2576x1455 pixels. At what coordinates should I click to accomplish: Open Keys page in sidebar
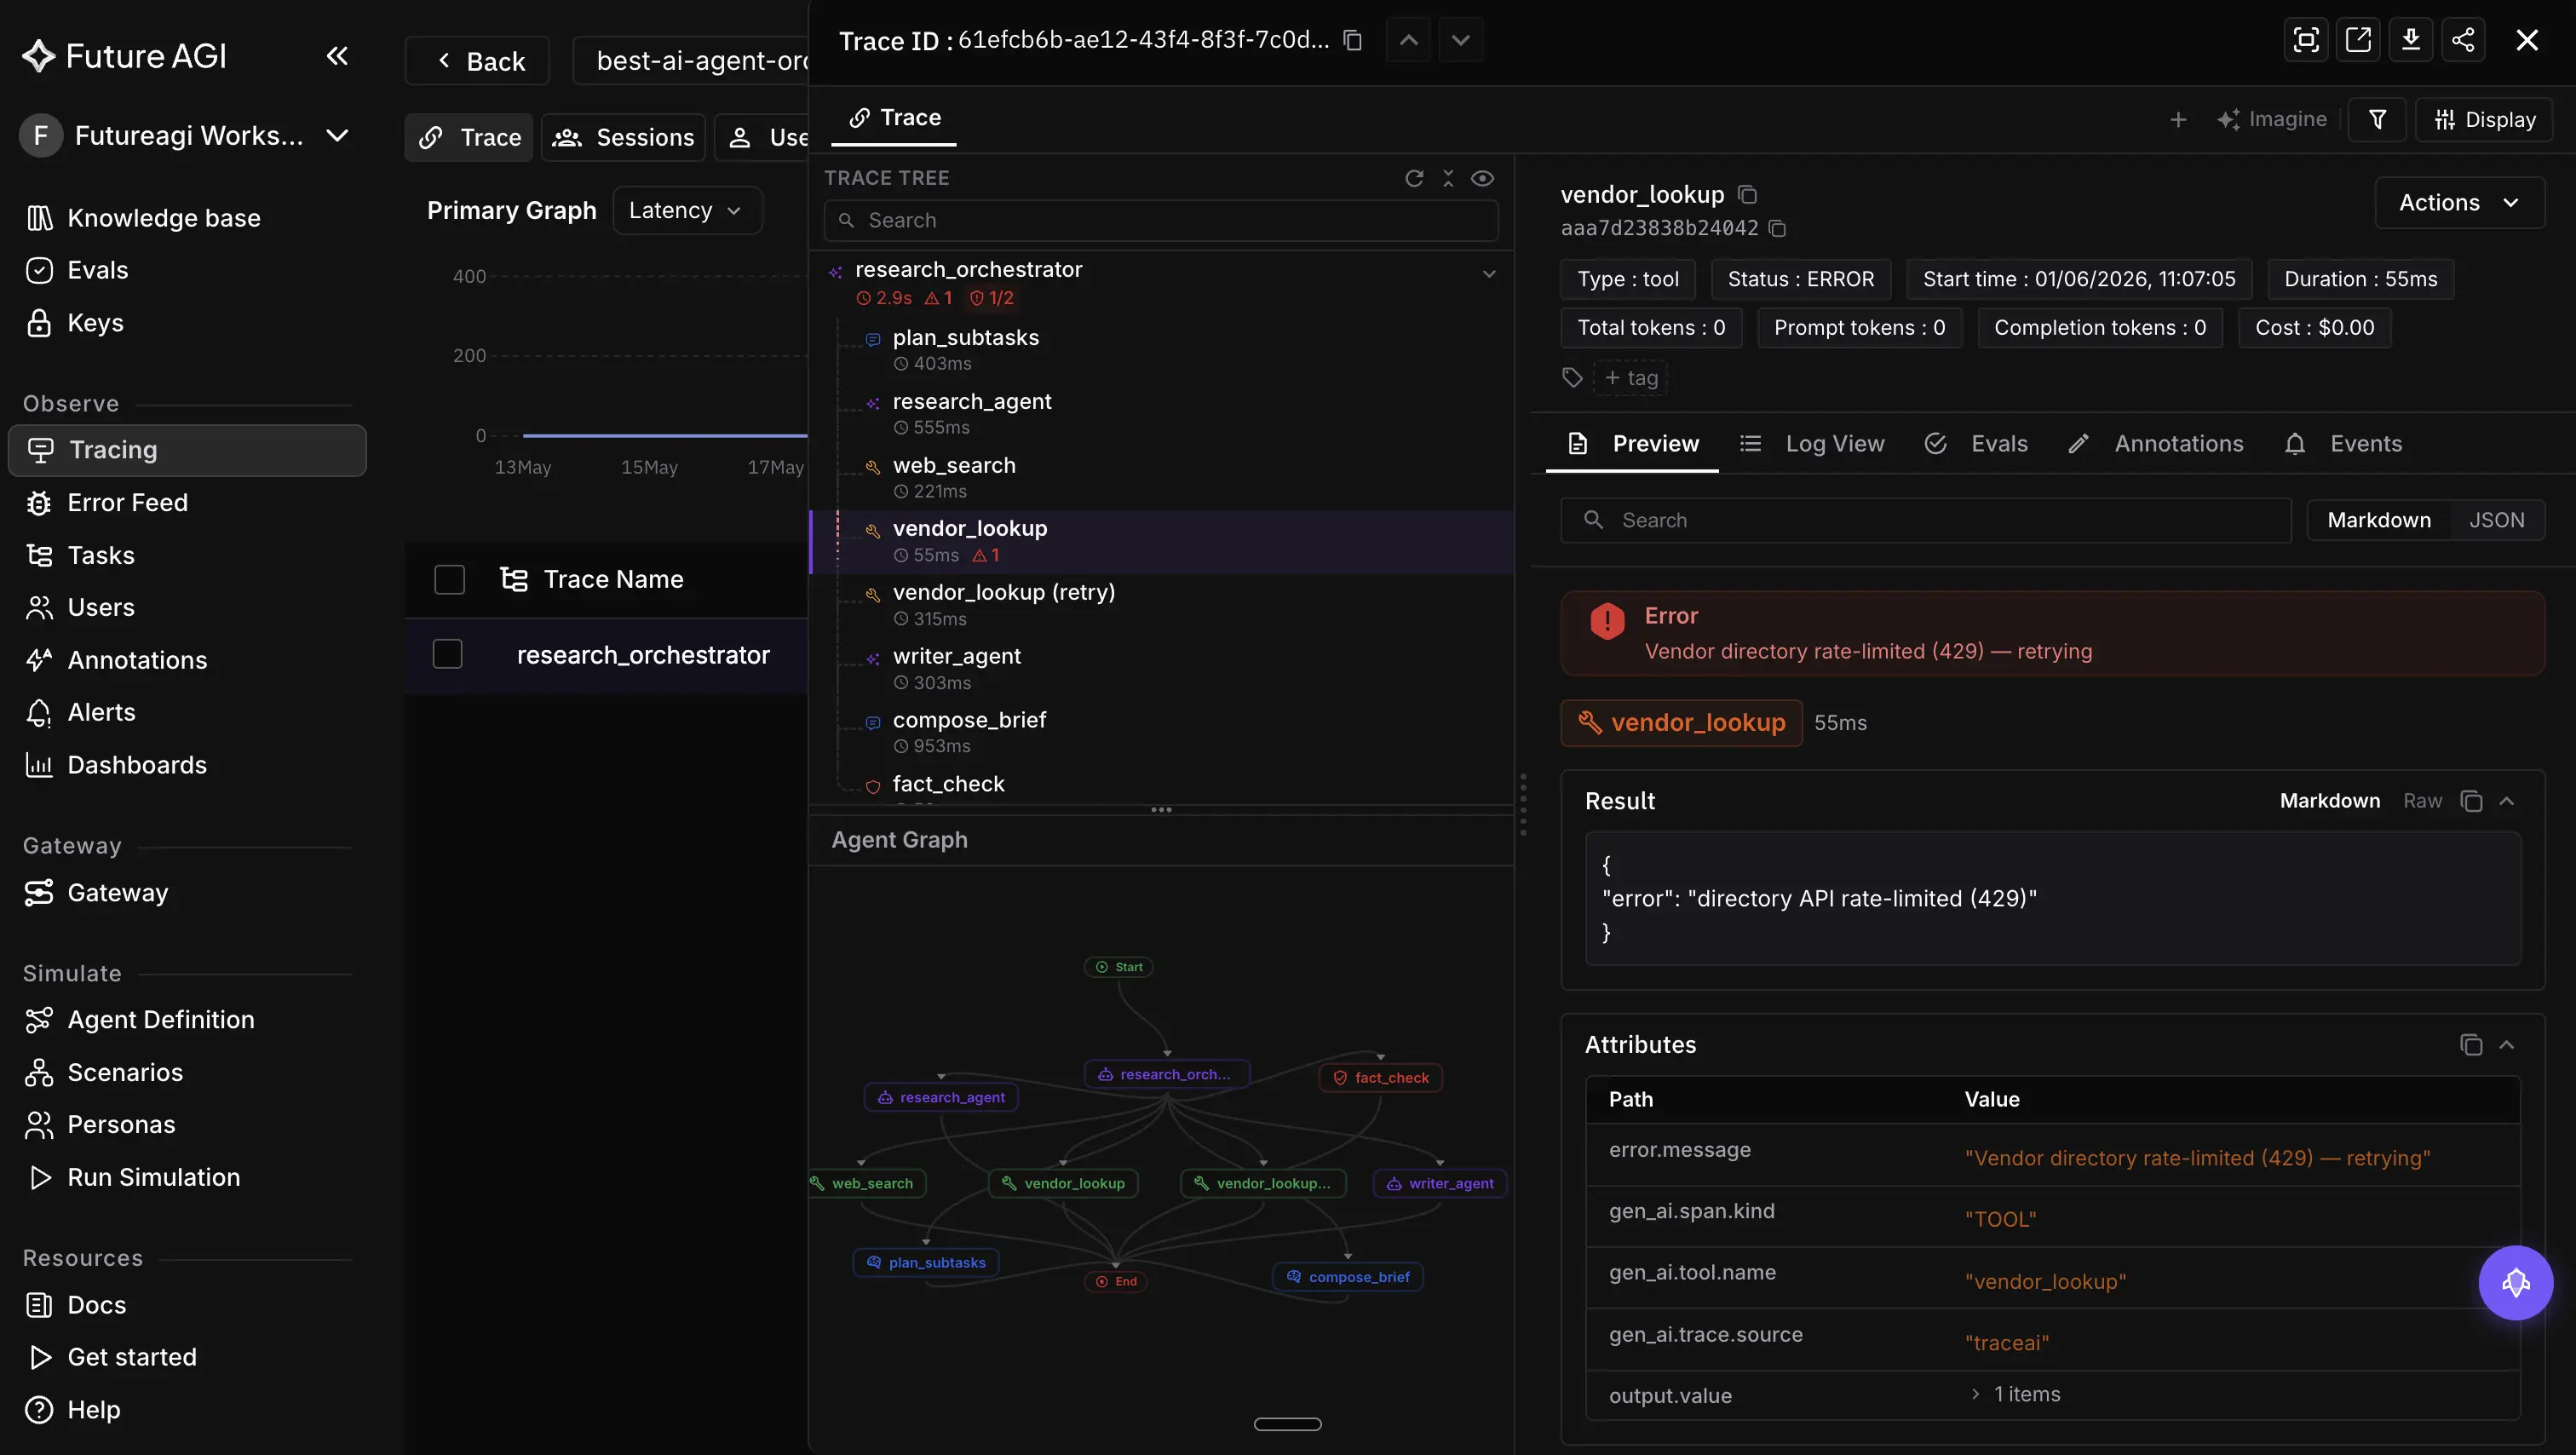tap(96, 323)
